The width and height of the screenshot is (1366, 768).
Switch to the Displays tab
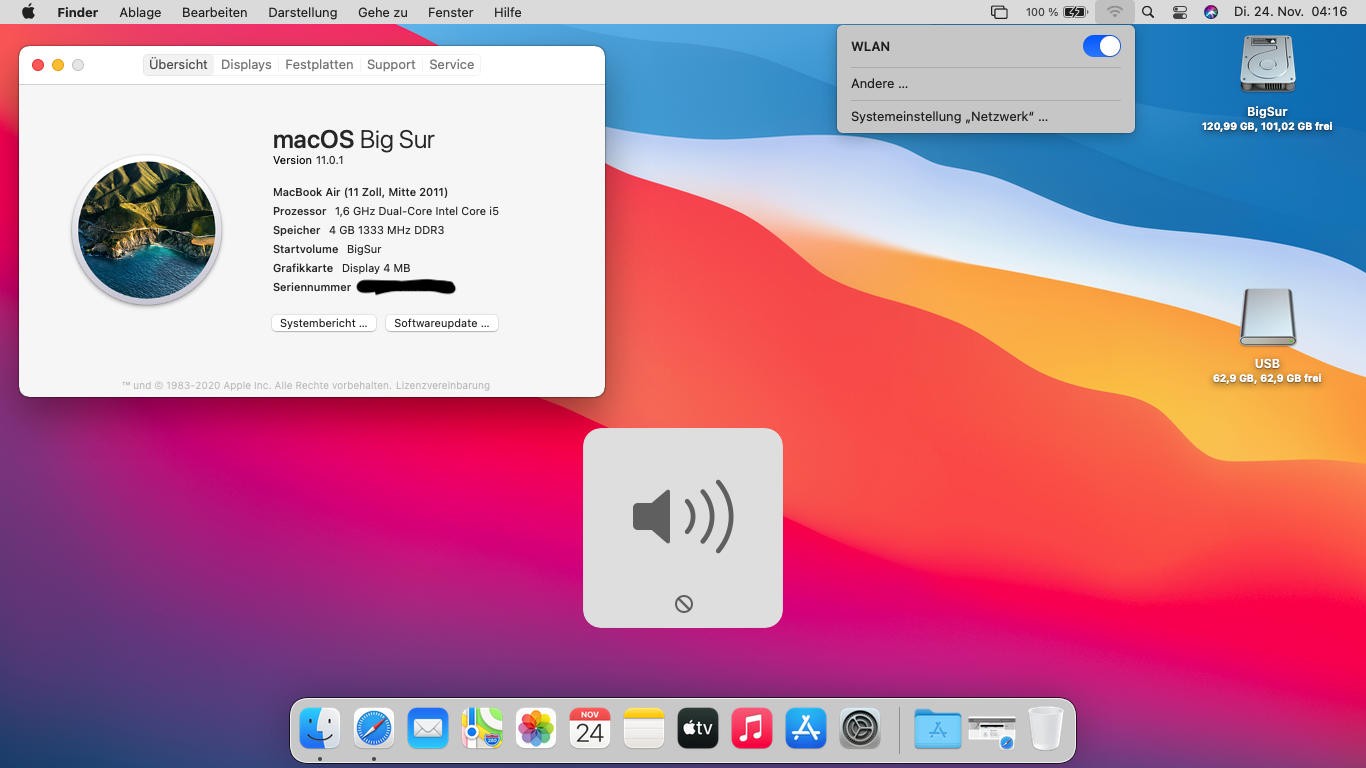[x=246, y=64]
